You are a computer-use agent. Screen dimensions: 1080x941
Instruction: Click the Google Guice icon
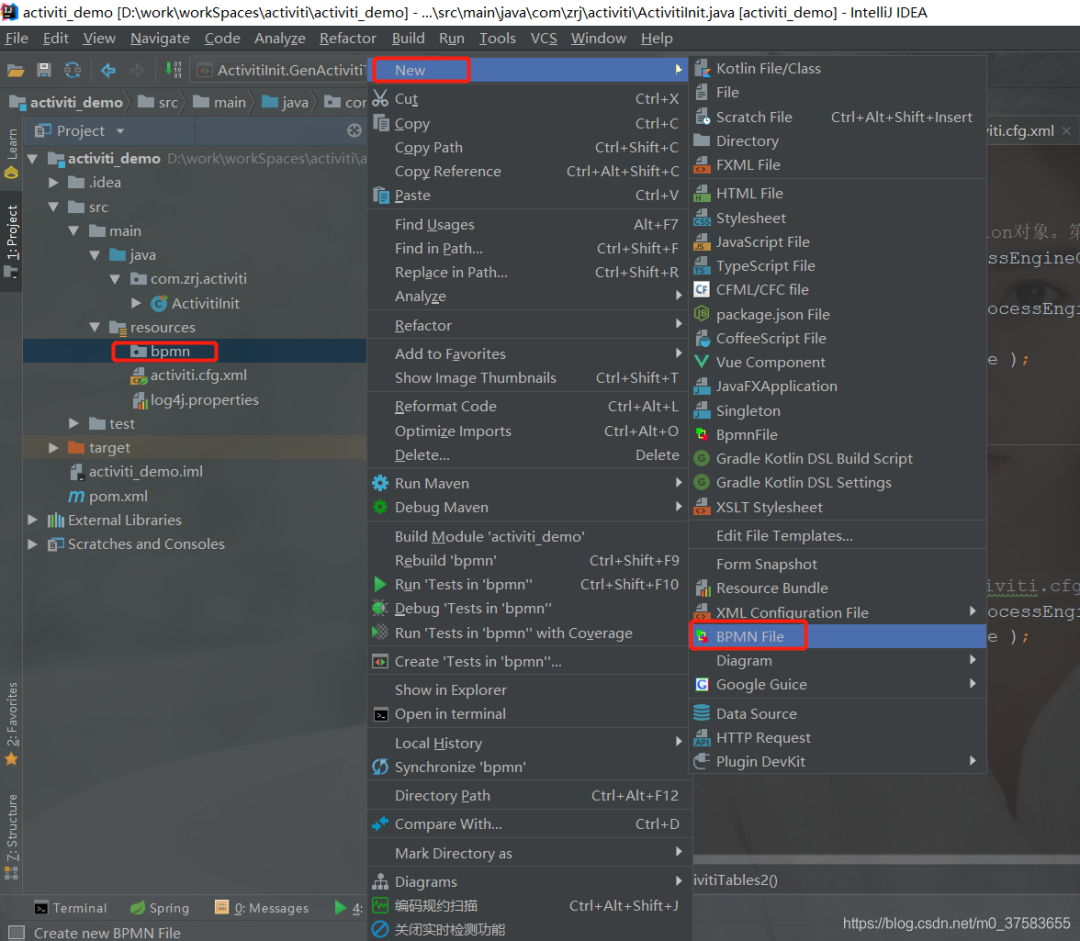702,684
